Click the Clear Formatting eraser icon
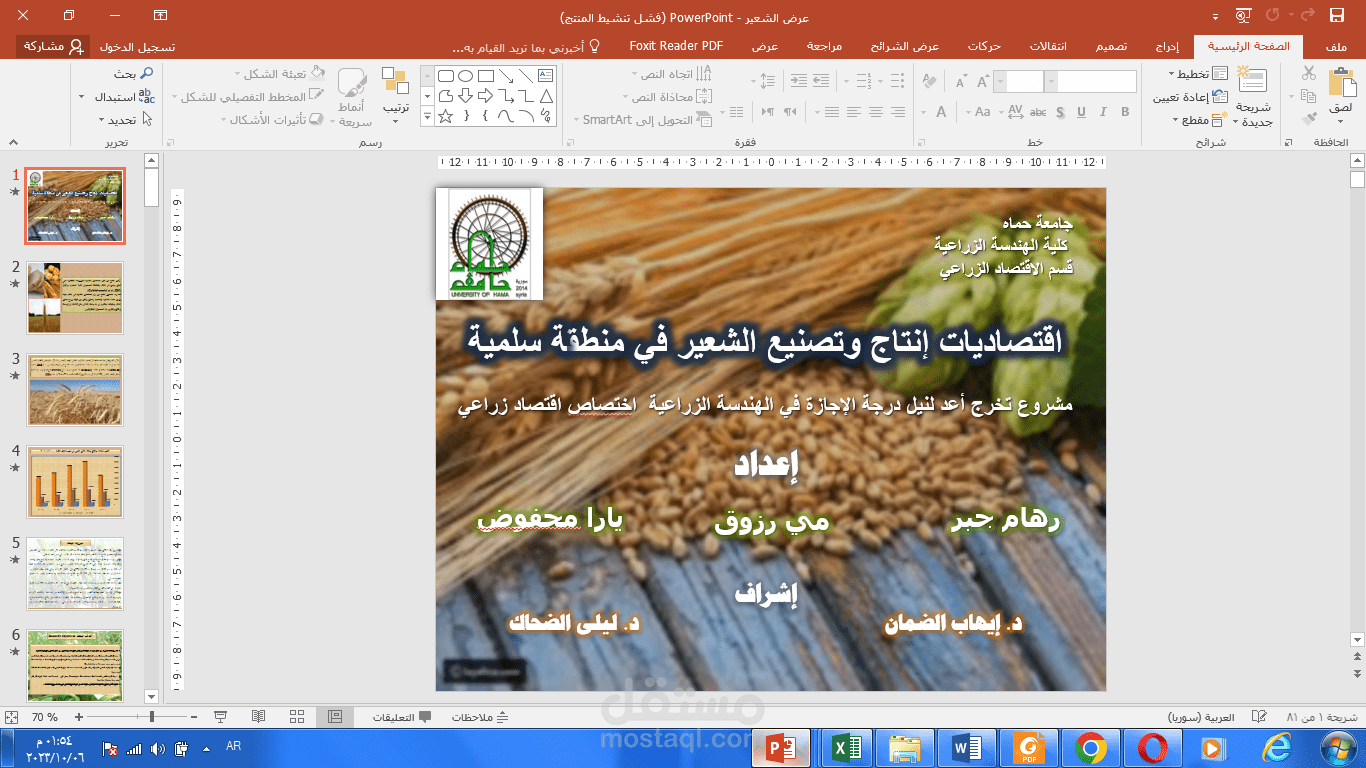Image resolution: width=1366 pixels, height=768 pixels. (929, 82)
